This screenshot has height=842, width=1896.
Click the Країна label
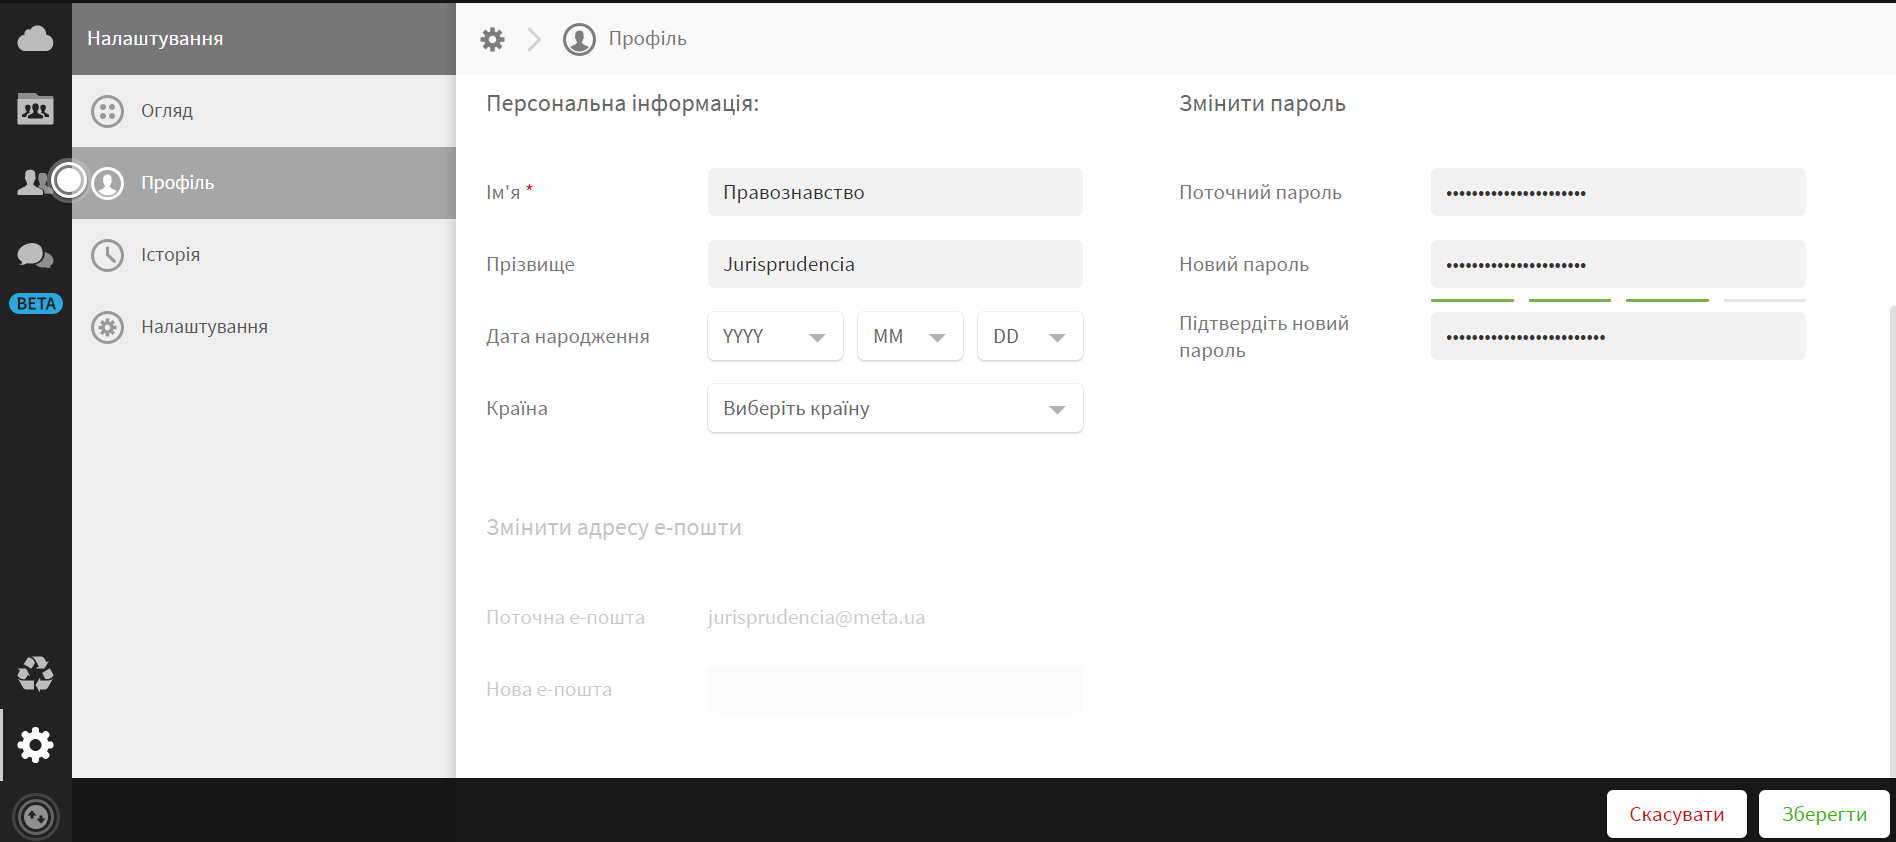[x=517, y=408]
